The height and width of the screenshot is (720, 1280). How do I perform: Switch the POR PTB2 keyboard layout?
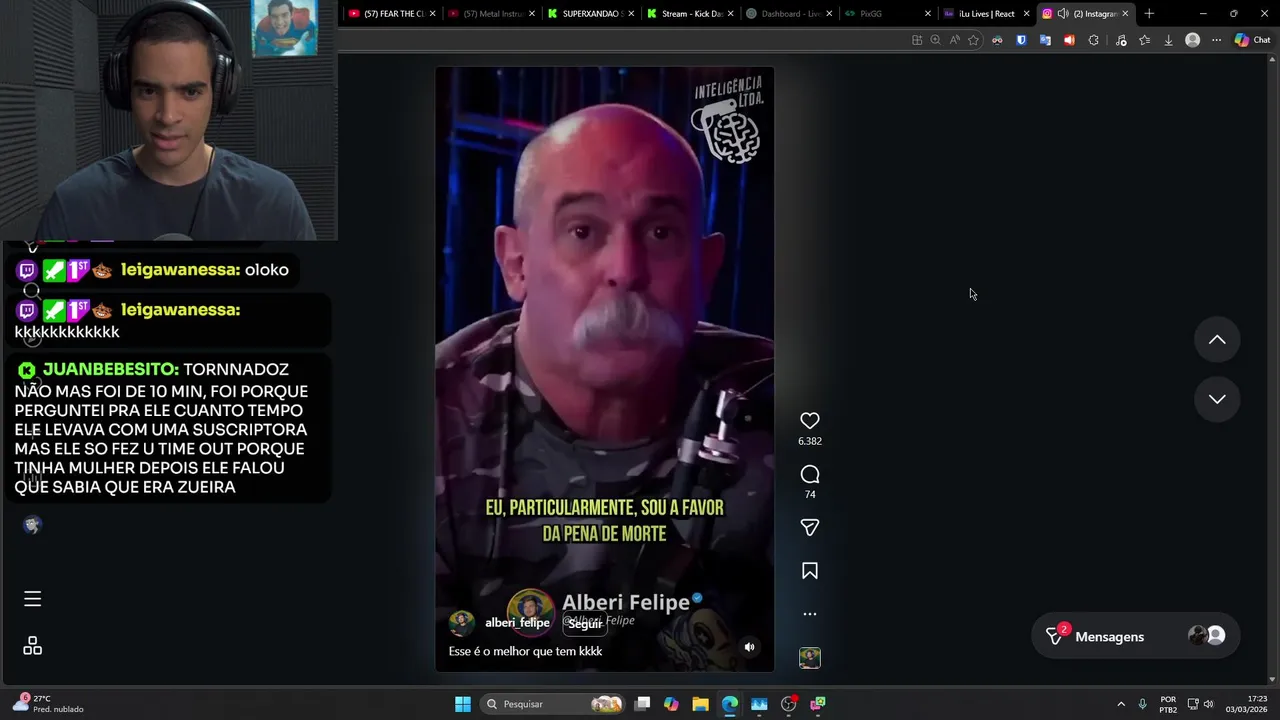point(1168,704)
